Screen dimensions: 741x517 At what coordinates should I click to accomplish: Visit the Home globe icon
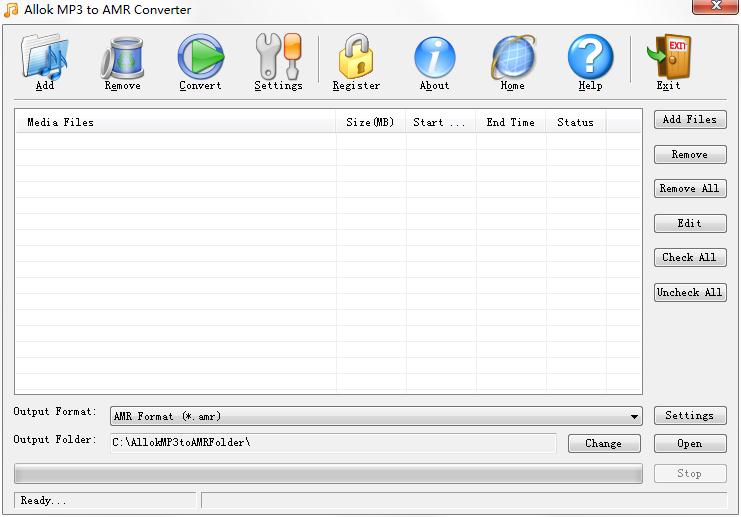pos(513,57)
